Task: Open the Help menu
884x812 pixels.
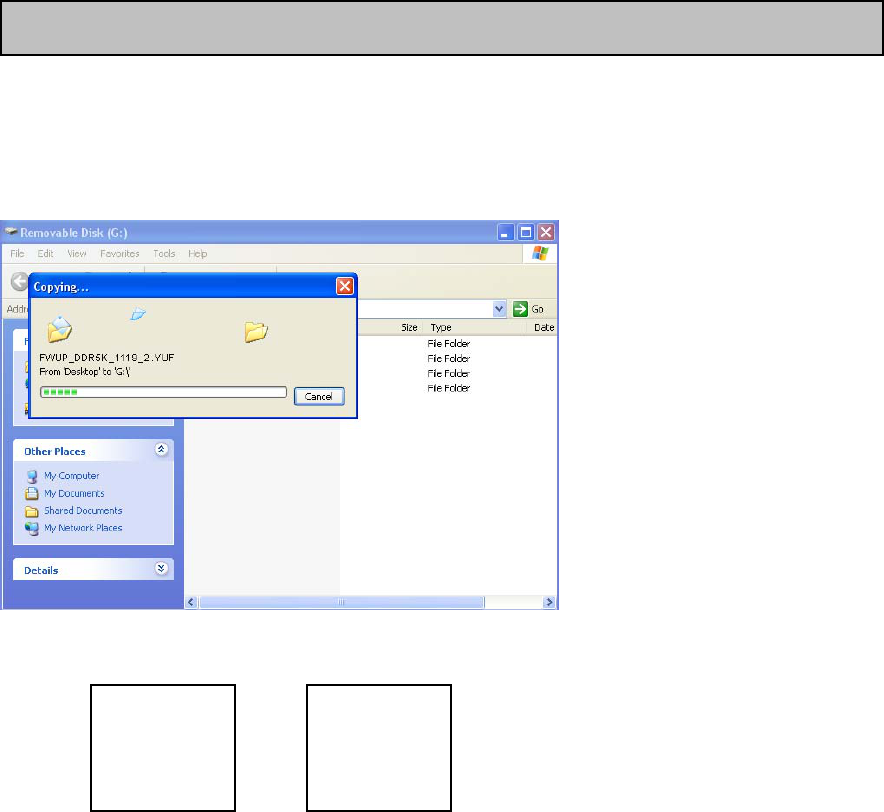Action: point(197,254)
